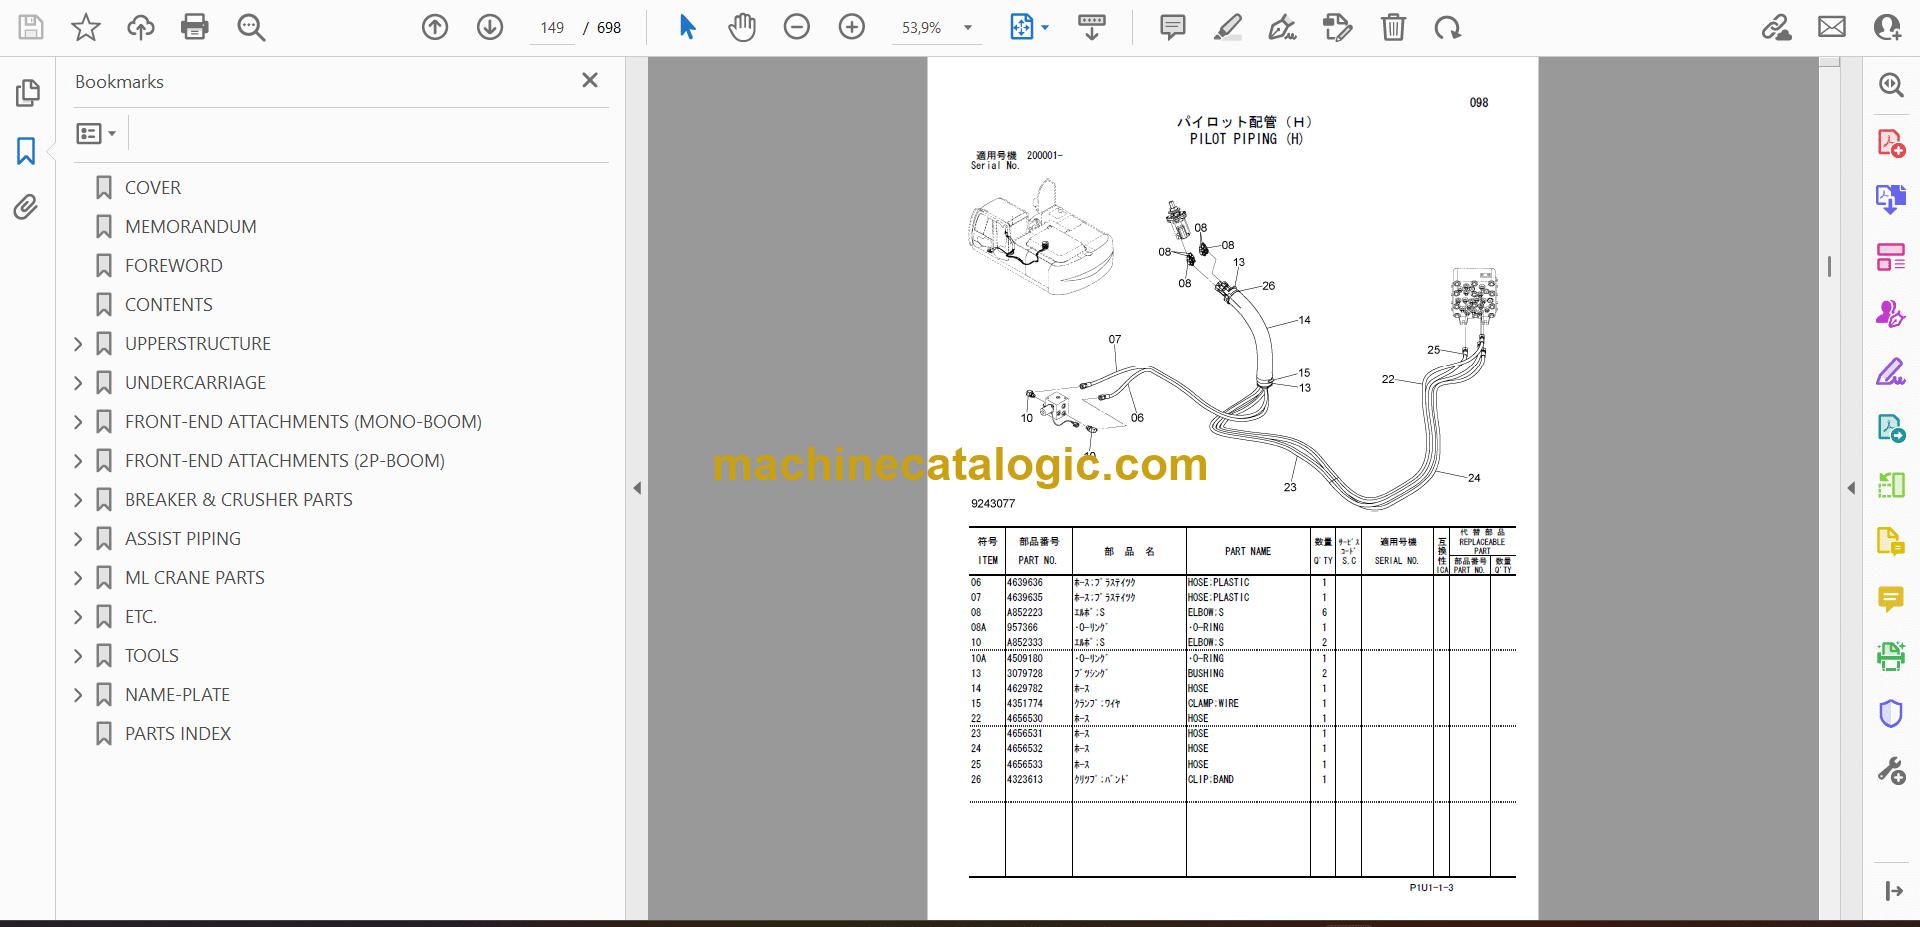Open the MEMORANDUM bookmark
This screenshot has height=927, width=1920.
[191, 227]
